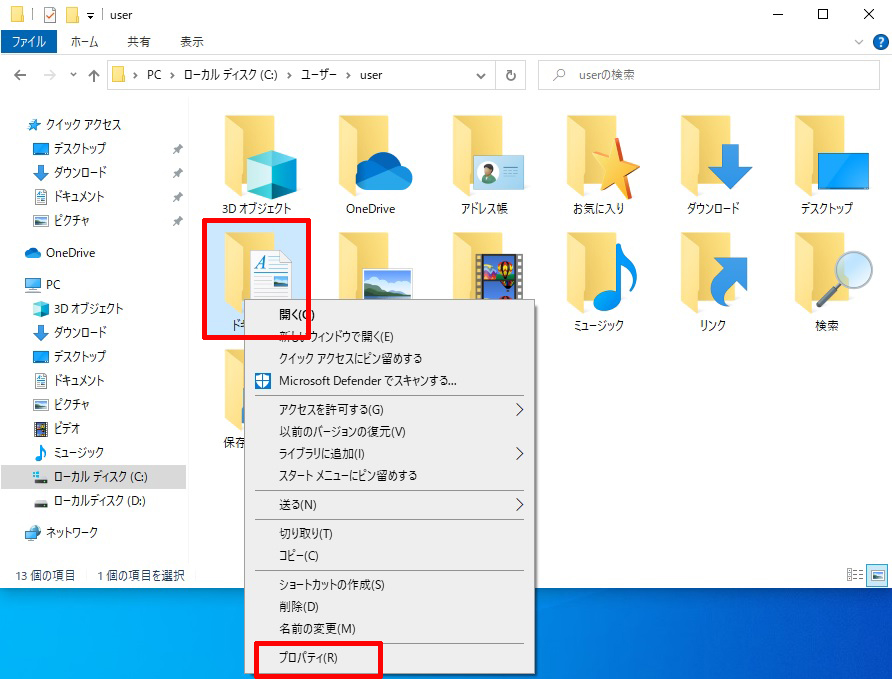Navigate back using the back arrow
Viewport: 892px width, 679px height.
coord(20,75)
